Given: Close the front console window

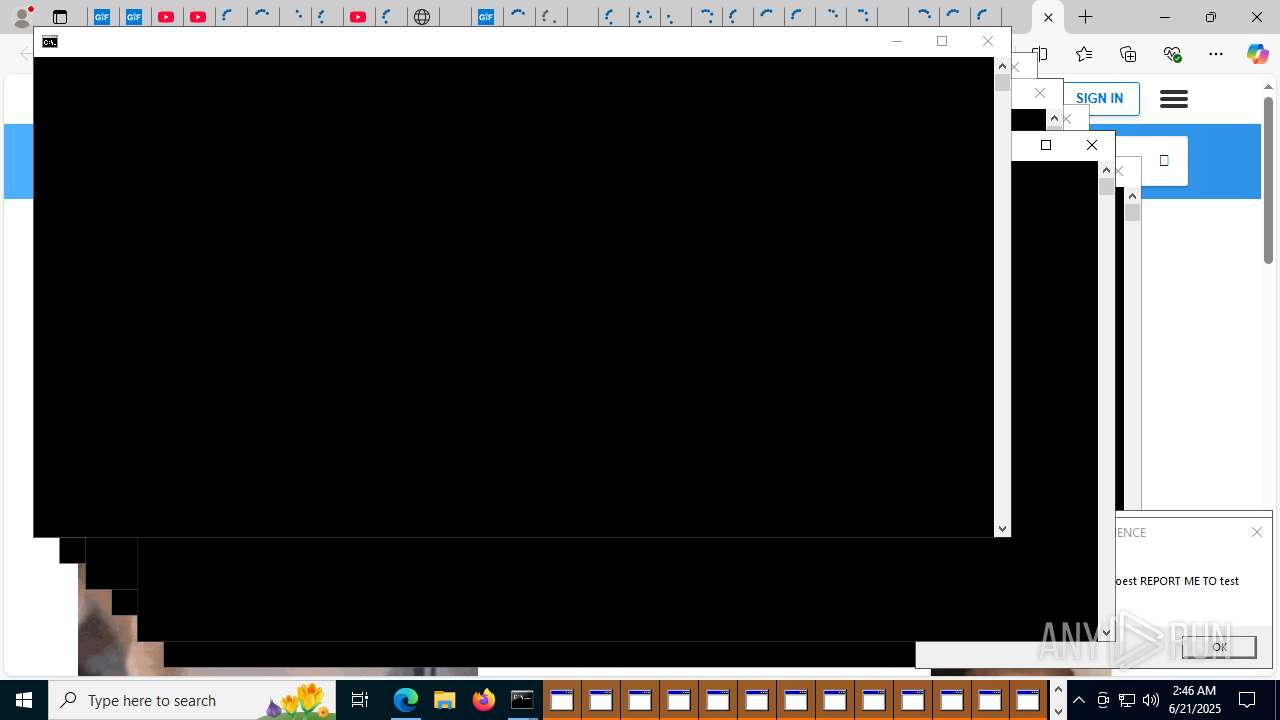Looking at the screenshot, I should coord(988,41).
